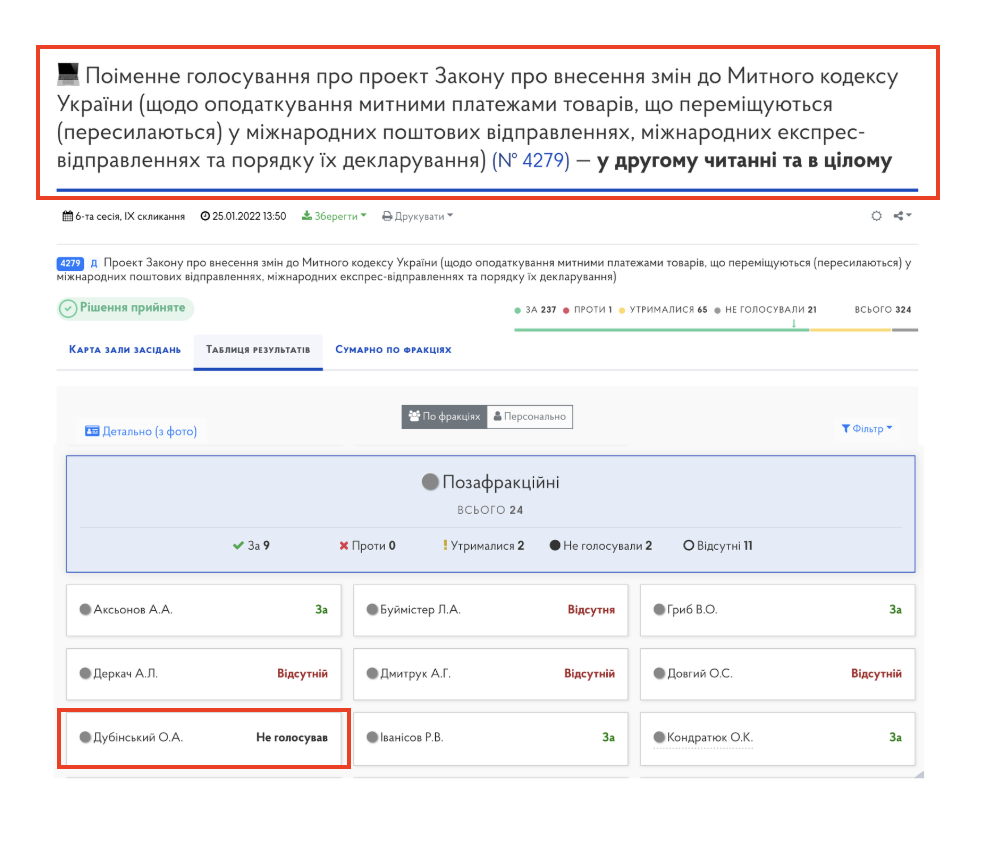Open Детально (з фото) view
The width and height of the screenshot is (992, 858).
coord(141,432)
